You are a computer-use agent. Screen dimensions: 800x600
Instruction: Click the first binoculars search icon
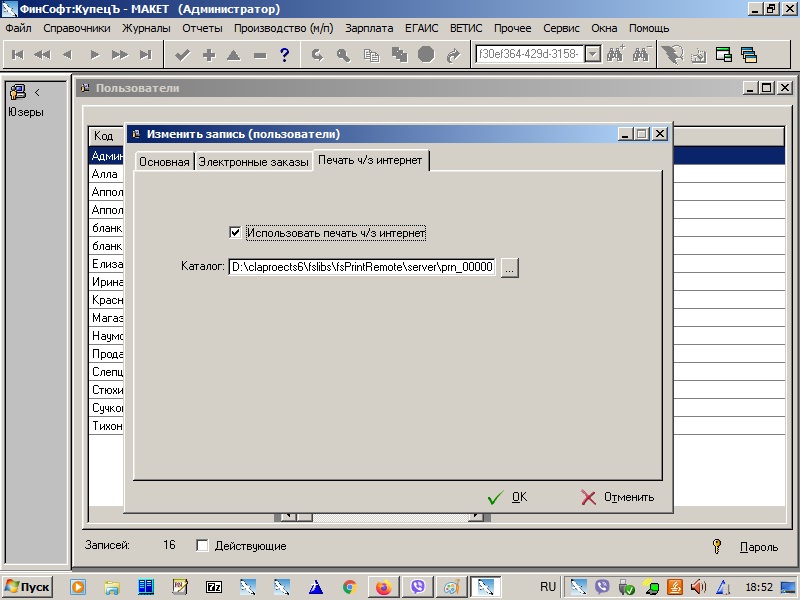(615, 55)
